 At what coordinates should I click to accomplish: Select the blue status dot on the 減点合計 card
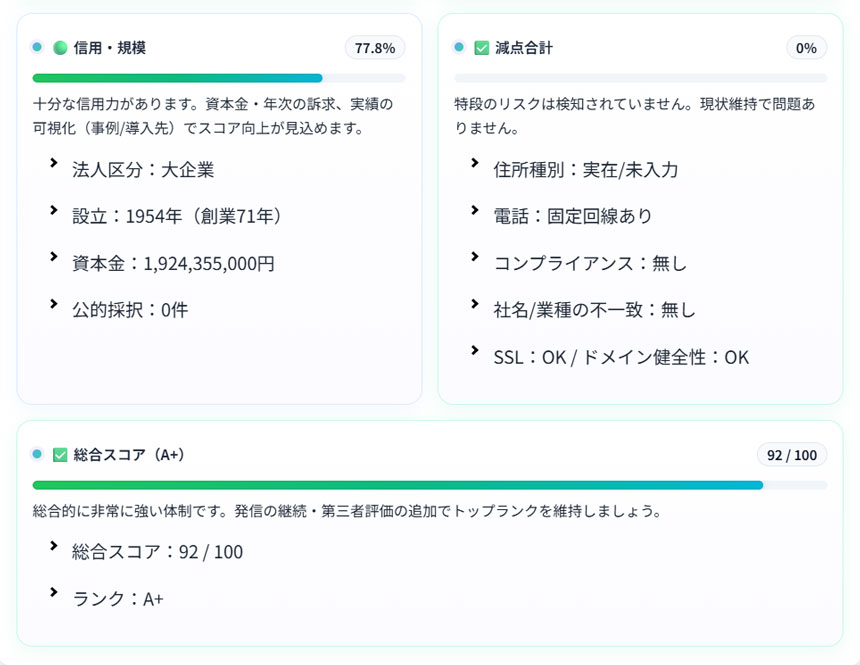point(458,46)
